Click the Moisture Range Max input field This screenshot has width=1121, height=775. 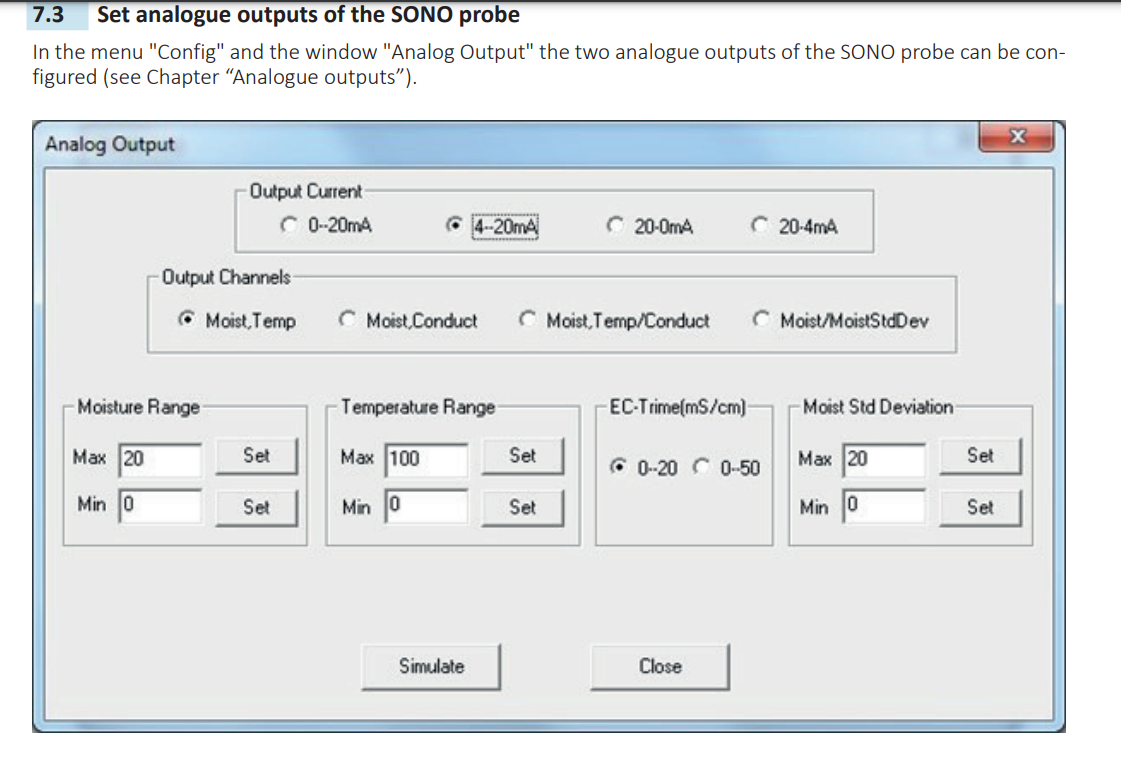160,459
